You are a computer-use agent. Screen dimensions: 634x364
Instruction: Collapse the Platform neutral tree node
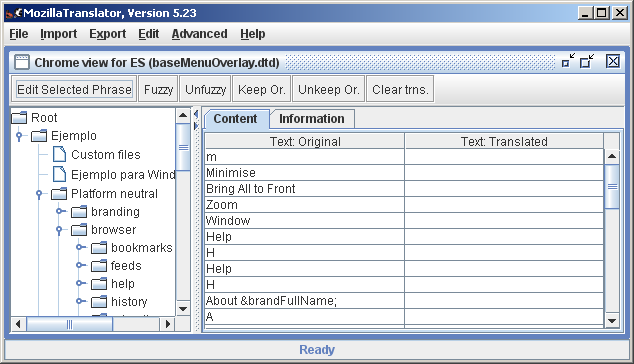(39, 194)
